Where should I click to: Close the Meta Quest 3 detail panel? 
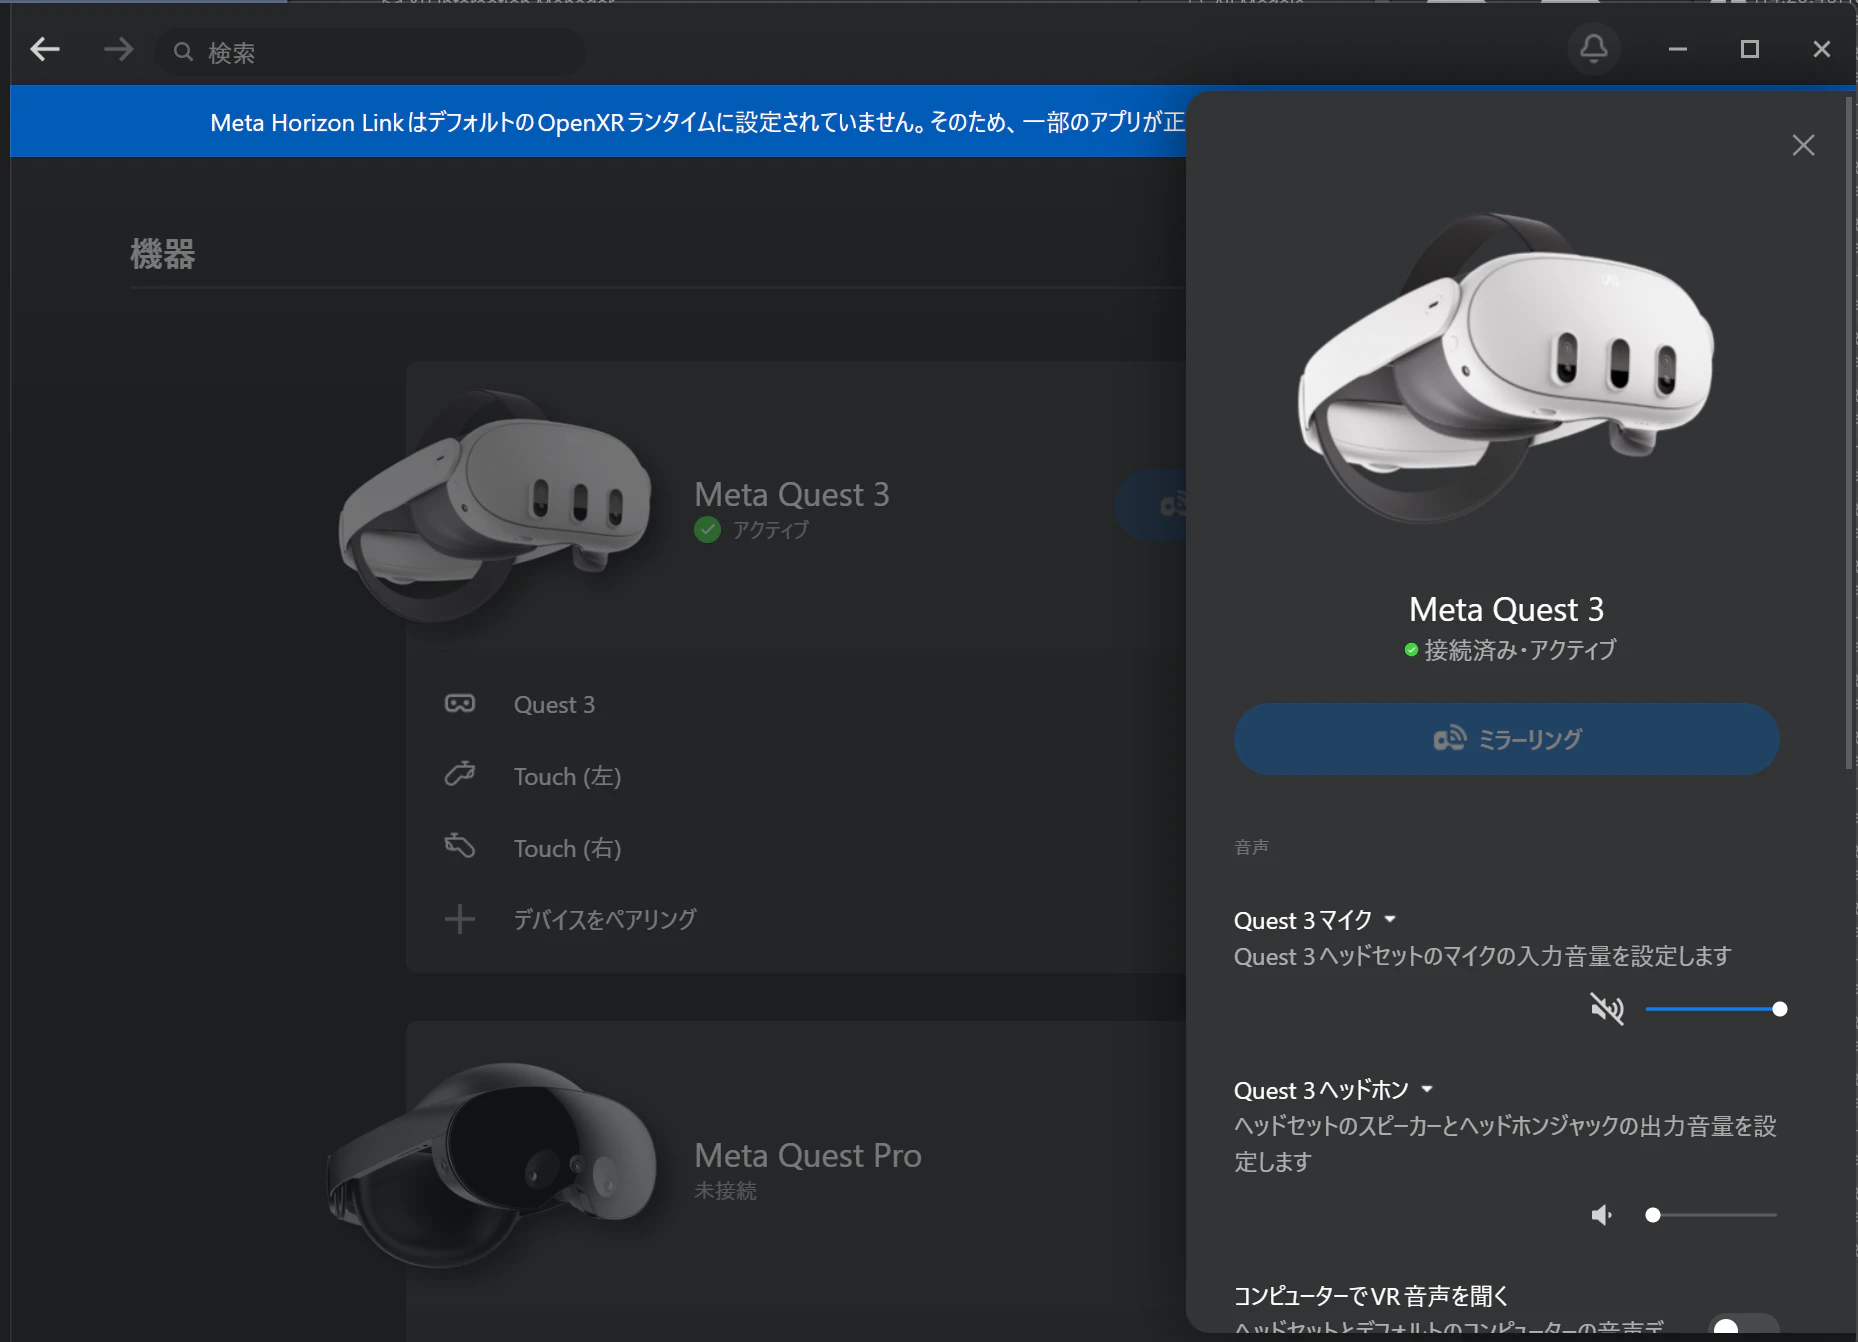(x=1803, y=145)
